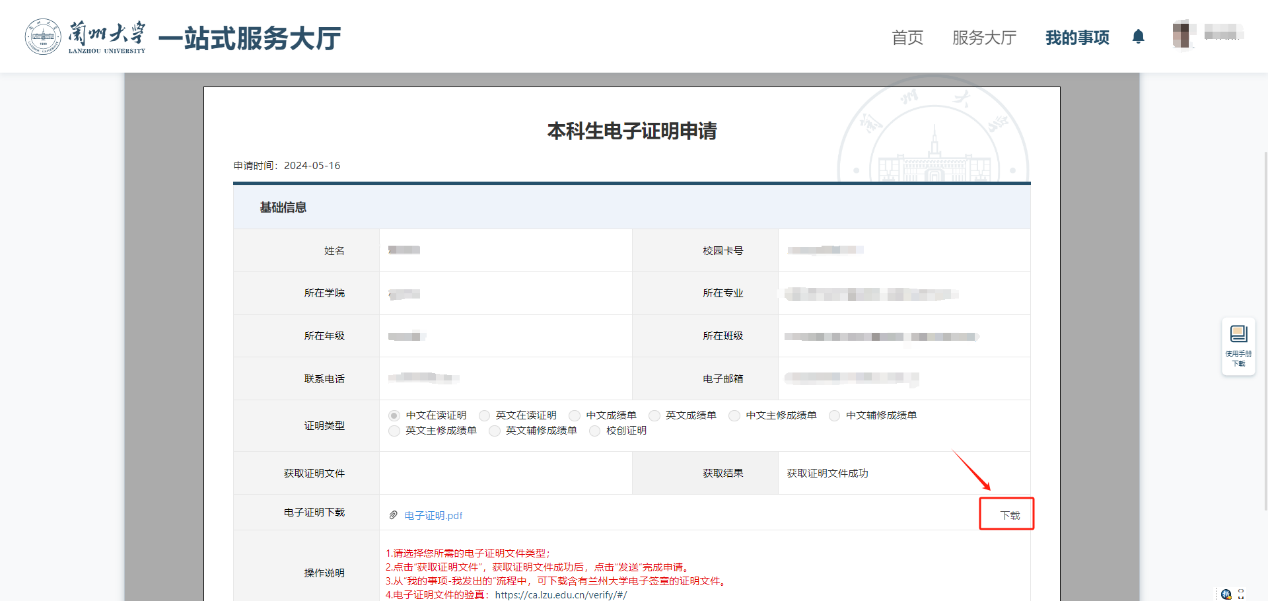Go to 首页 in the navigation bar
This screenshot has width=1268, height=601.
tap(906, 36)
